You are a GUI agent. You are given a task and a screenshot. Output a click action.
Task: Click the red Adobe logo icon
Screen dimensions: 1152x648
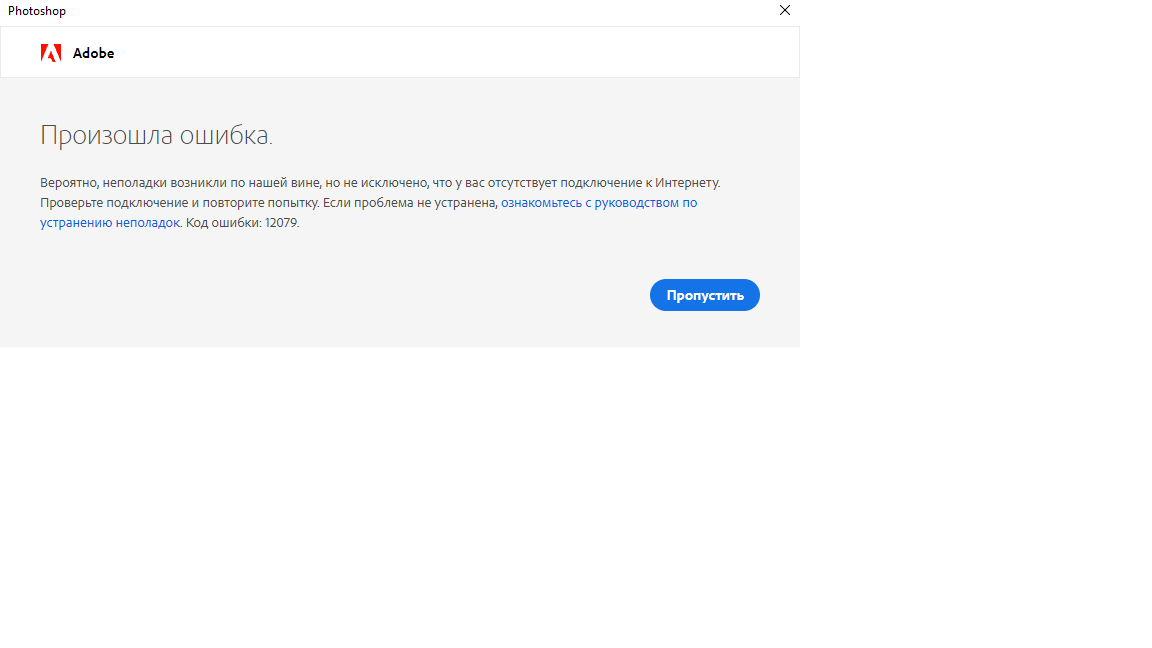[x=51, y=53]
